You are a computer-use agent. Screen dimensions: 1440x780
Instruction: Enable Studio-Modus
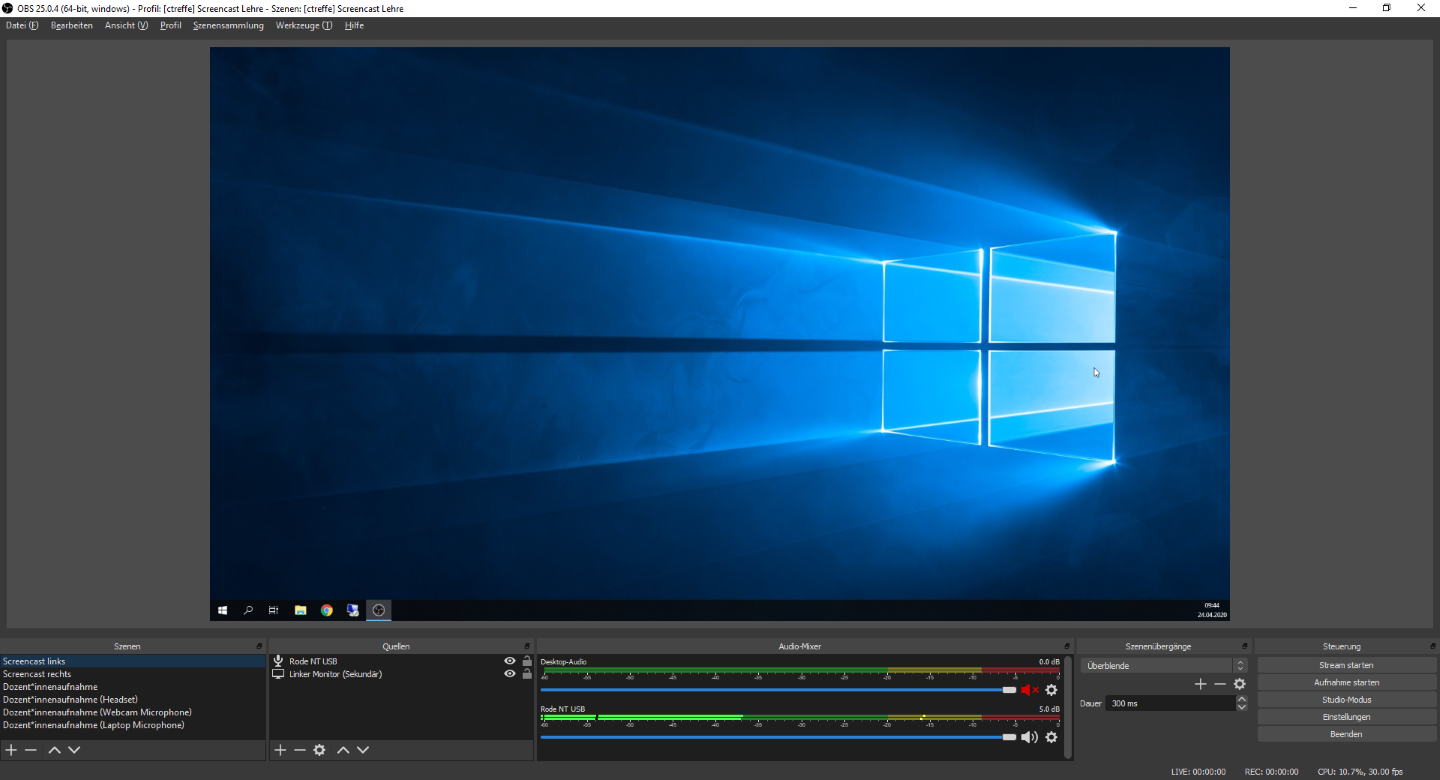click(1346, 700)
